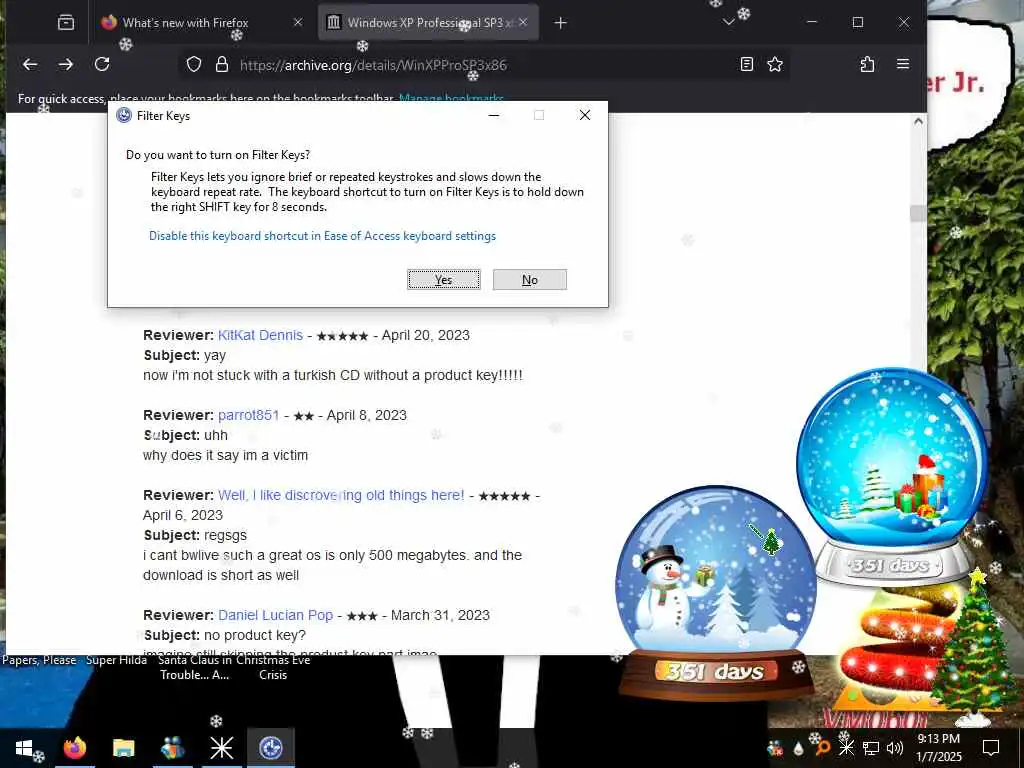The width and height of the screenshot is (1024, 768).
Task: Toggle Firefox reader view
Action: click(x=746, y=64)
